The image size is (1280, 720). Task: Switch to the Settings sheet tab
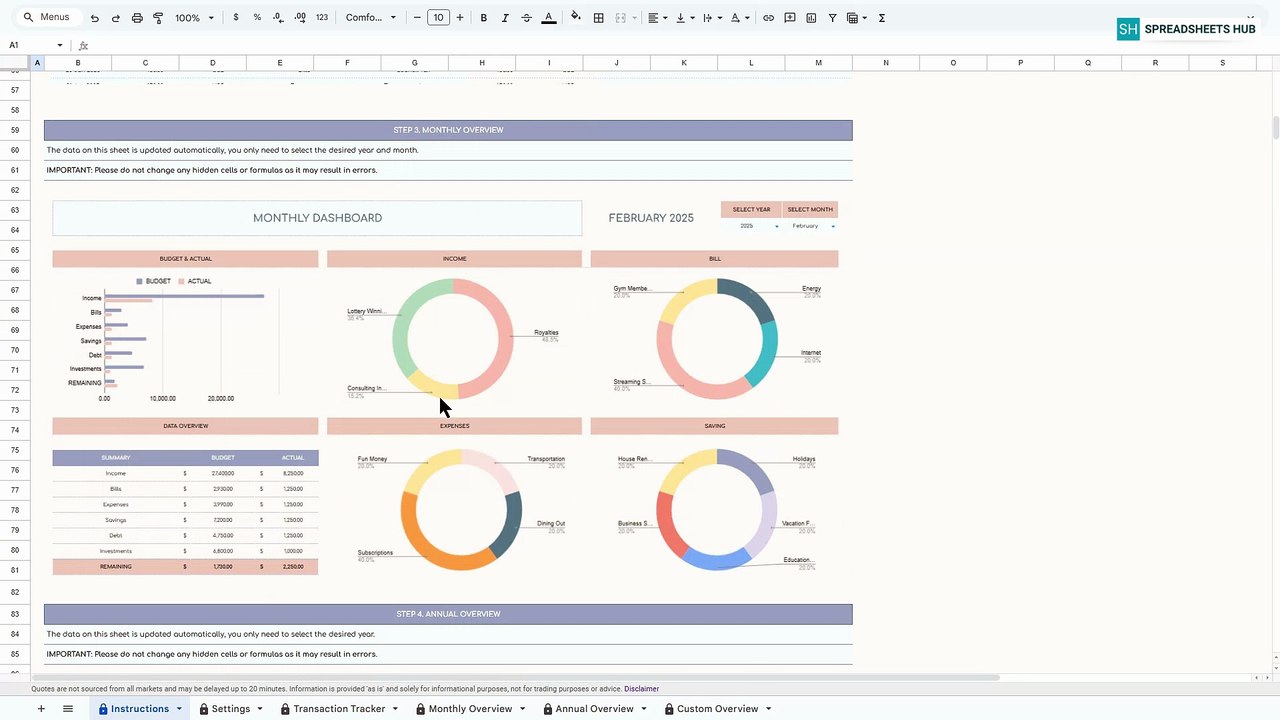click(x=230, y=709)
